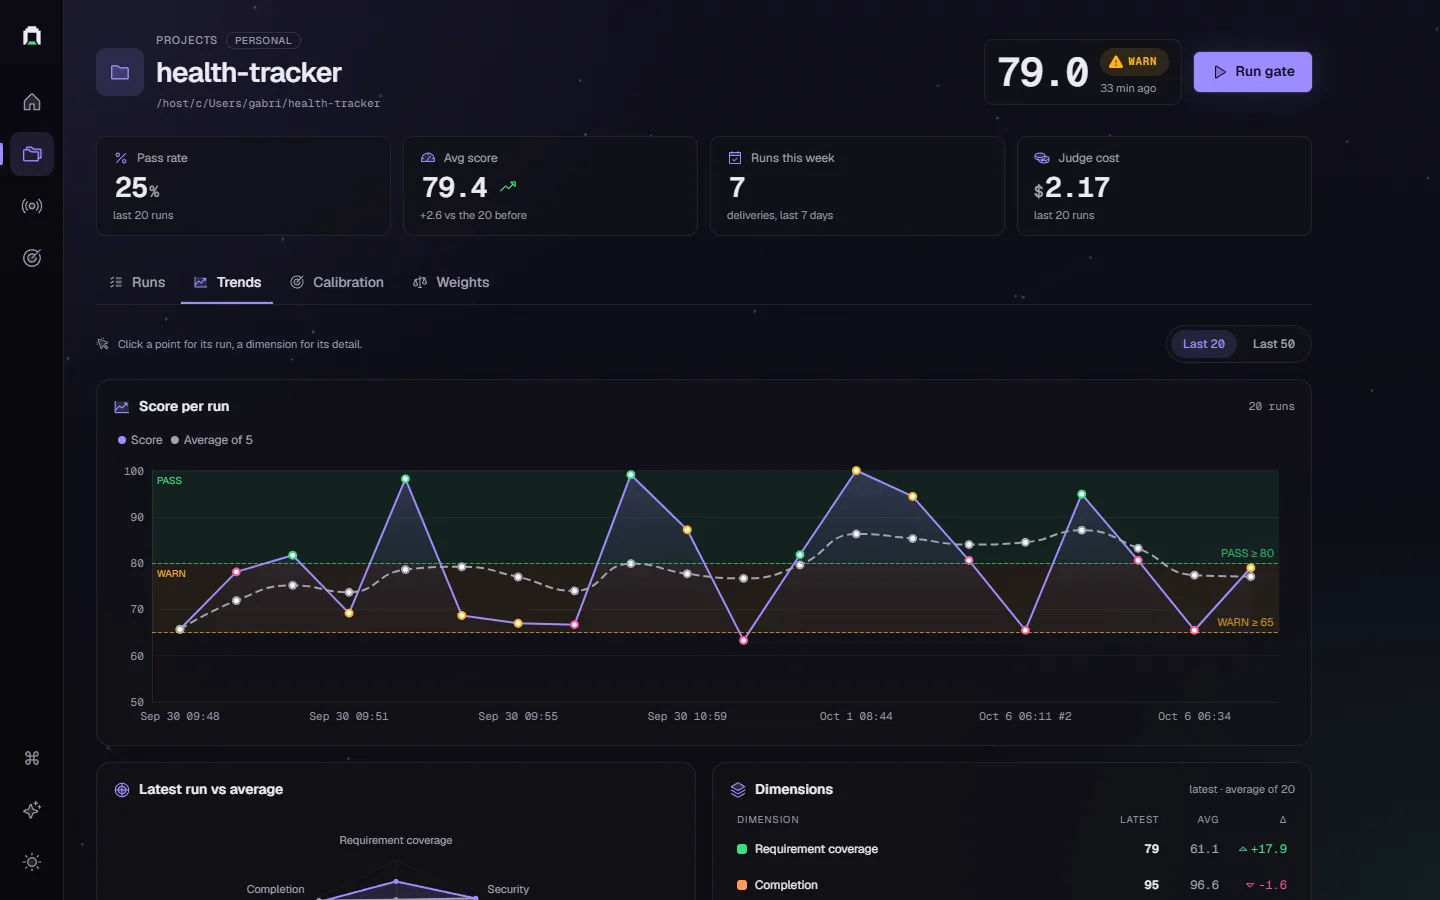The image size is (1440, 900).
Task: Open the Projects folder sidebar icon
Action: click(x=32, y=154)
